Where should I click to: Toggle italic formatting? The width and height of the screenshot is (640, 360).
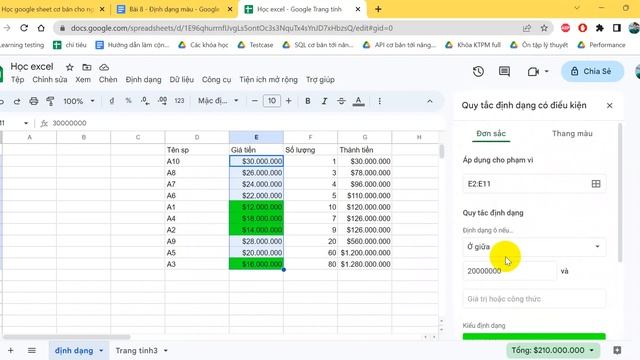[324, 101]
